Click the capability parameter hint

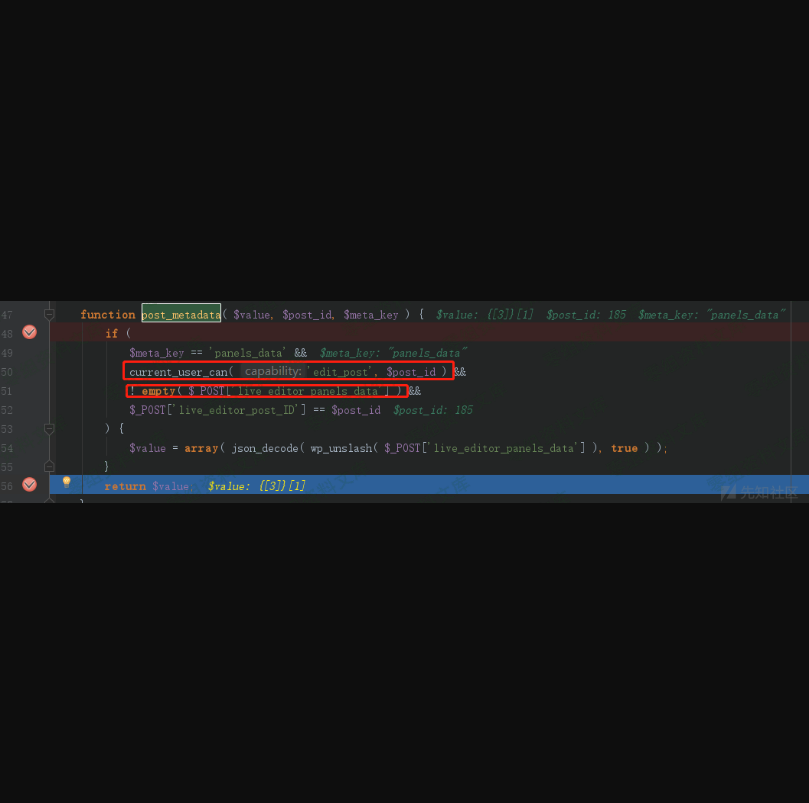pyautogui.click(x=273, y=371)
